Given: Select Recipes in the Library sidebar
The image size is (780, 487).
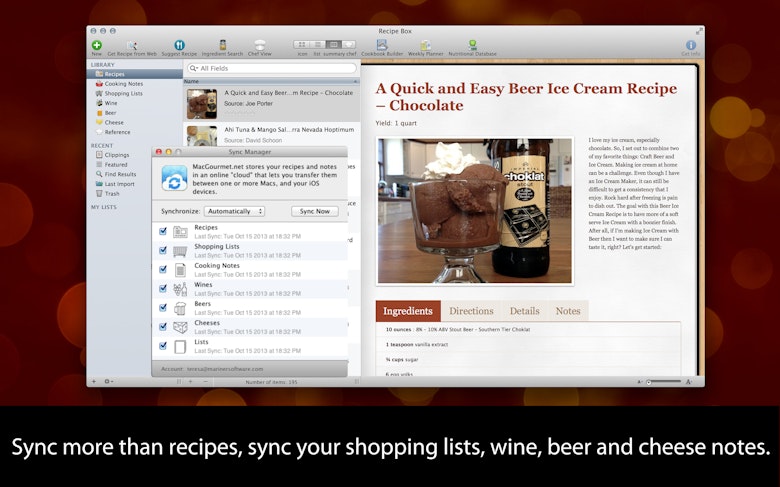Looking at the screenshot, I should tap(134, 74).
